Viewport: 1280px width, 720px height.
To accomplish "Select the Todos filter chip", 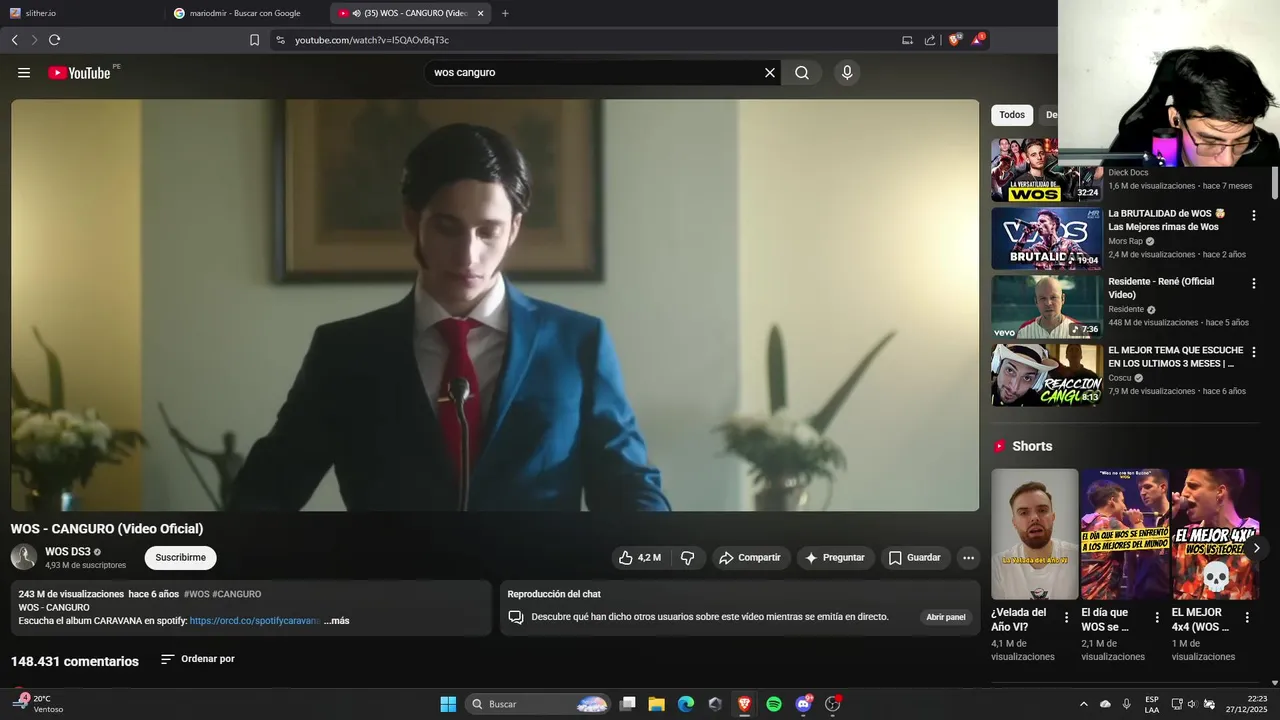I will [1012, 115].
